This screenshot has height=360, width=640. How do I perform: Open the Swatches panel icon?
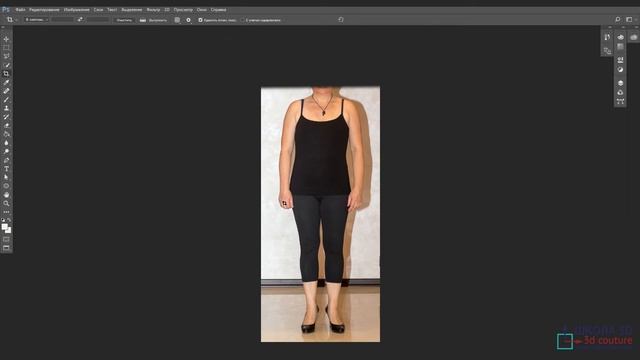click(620, 47)
